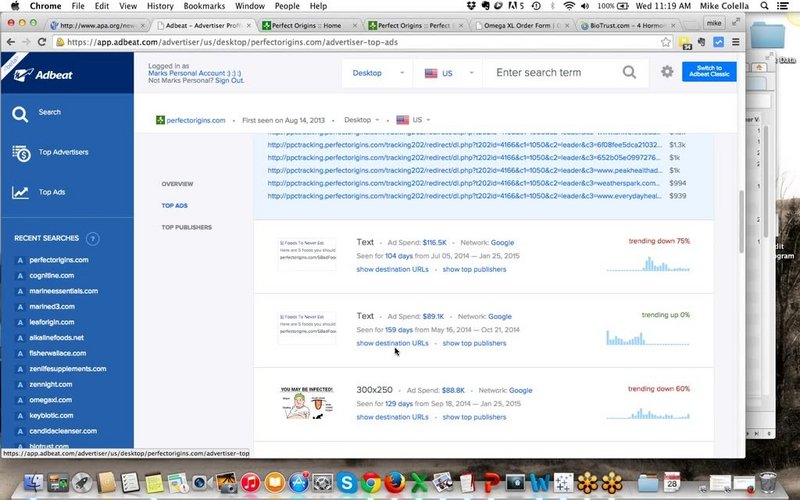
Task: Show top publishers for $116.5K ad
Action: point(474,269)
